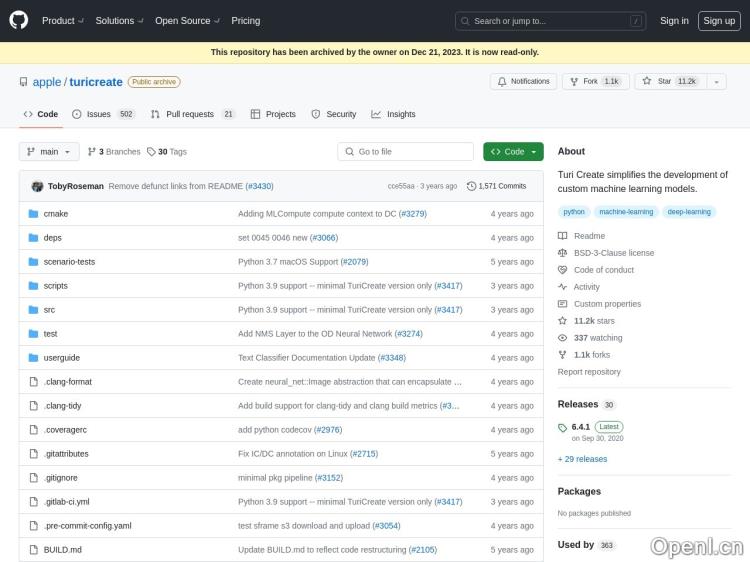Screen dimensions: 750x562
Task: Click the Readme book icon
Action: coord(563,236)
